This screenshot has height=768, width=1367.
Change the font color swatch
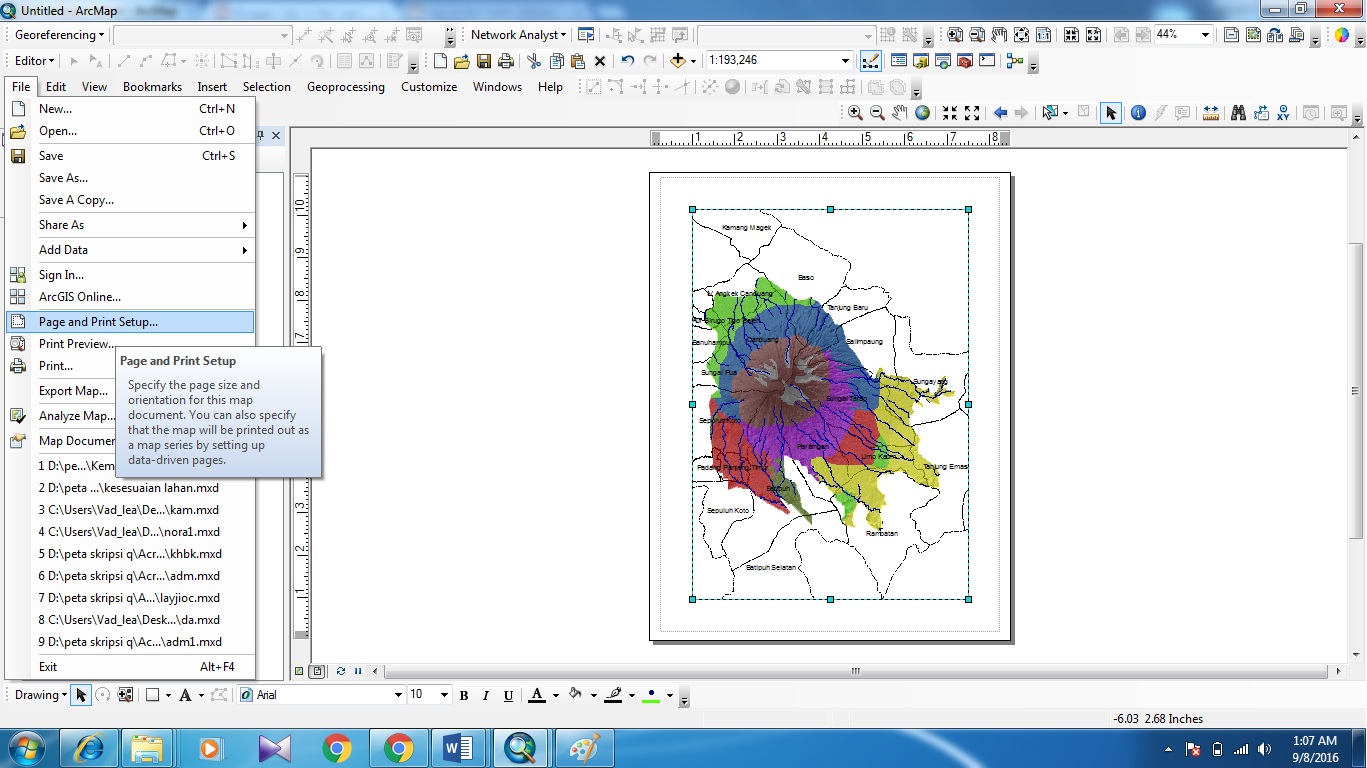tap(538, 694)
